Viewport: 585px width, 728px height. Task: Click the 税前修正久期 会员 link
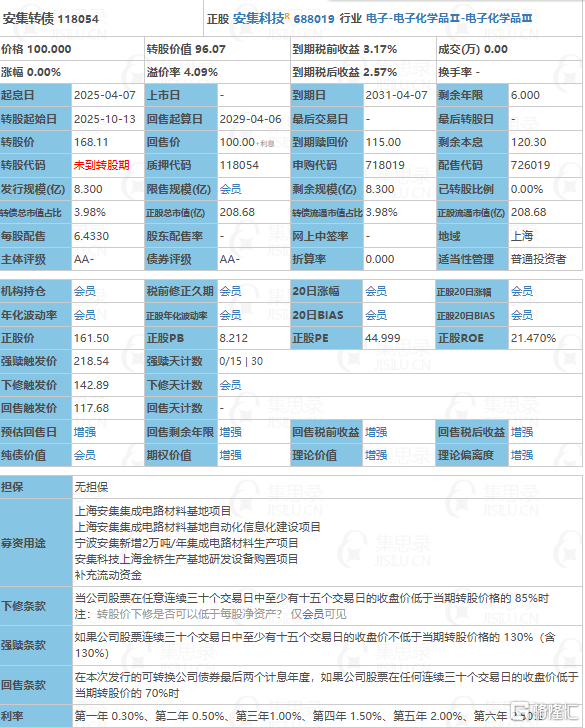[x=230, y=292]
